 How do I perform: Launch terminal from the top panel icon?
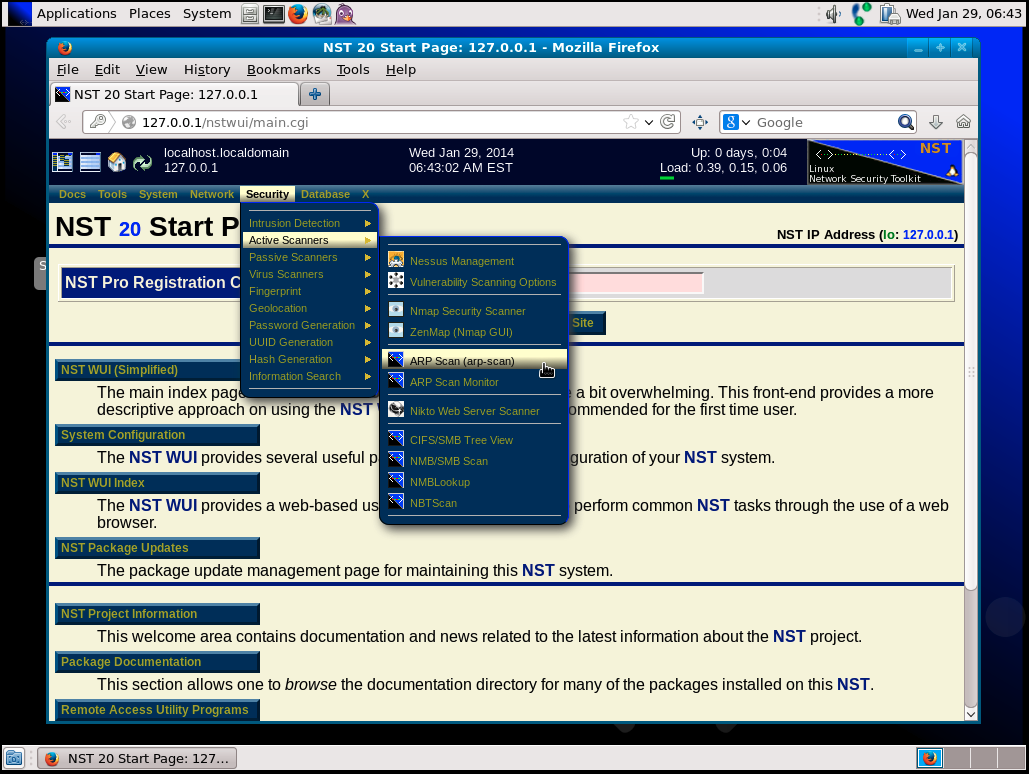pyautogui.click(x=274, y=14)
